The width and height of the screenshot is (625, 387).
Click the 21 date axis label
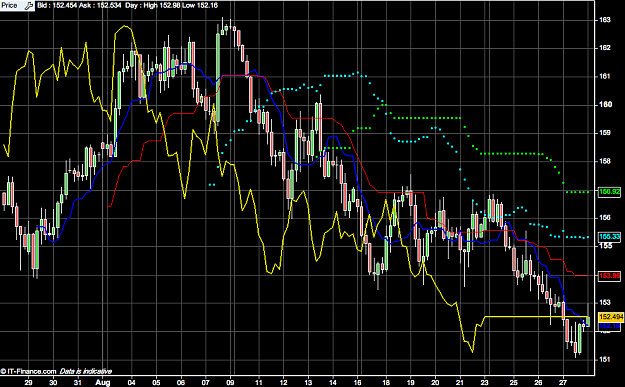tap(460, 382)
